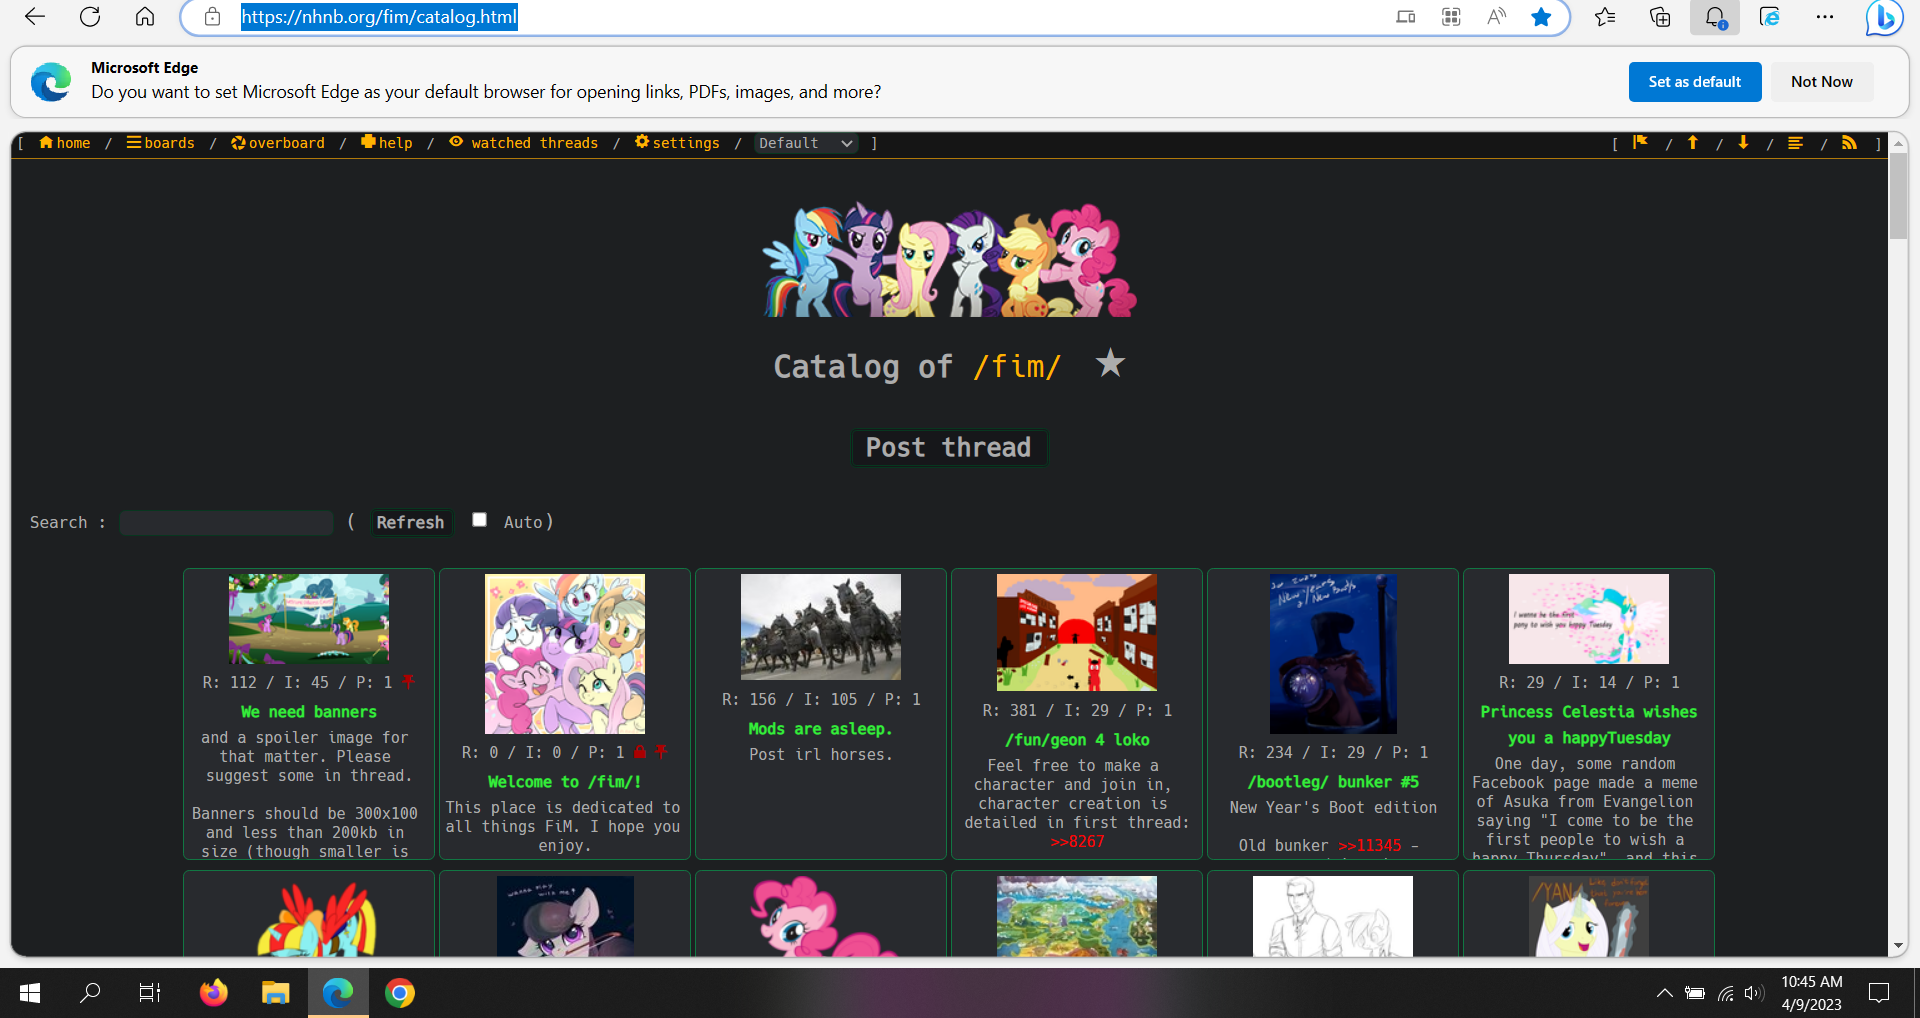Click the catalog Search input field
The height and width of the screenshot is (1018, 1920).
coord(227,522)
